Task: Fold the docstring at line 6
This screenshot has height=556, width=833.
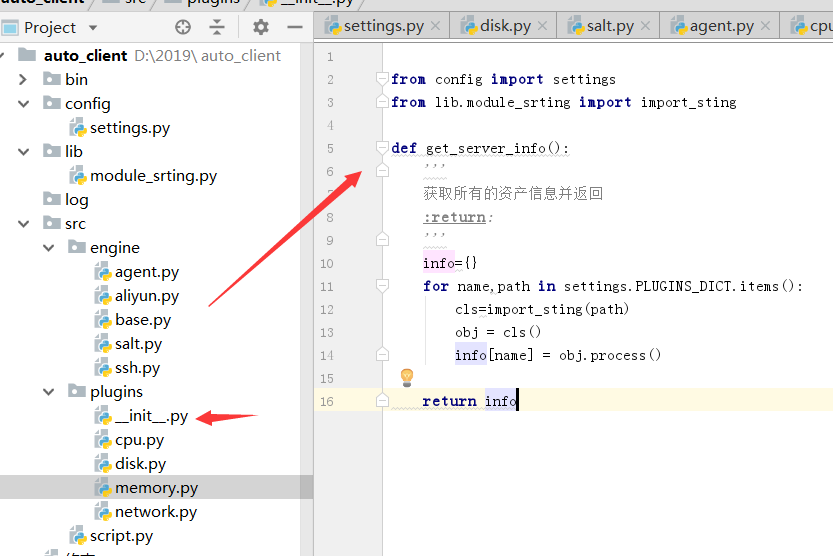Action: point(382,170)
